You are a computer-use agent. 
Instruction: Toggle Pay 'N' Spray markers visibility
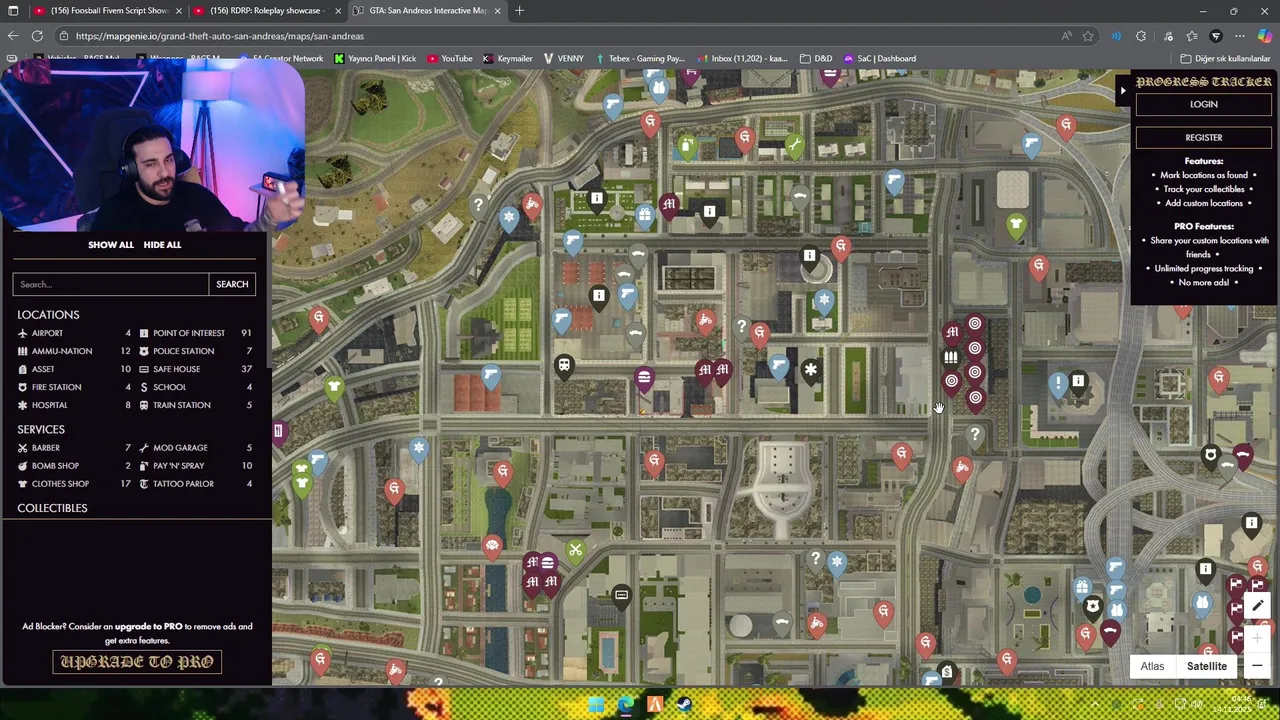click(x=196, y=466)
